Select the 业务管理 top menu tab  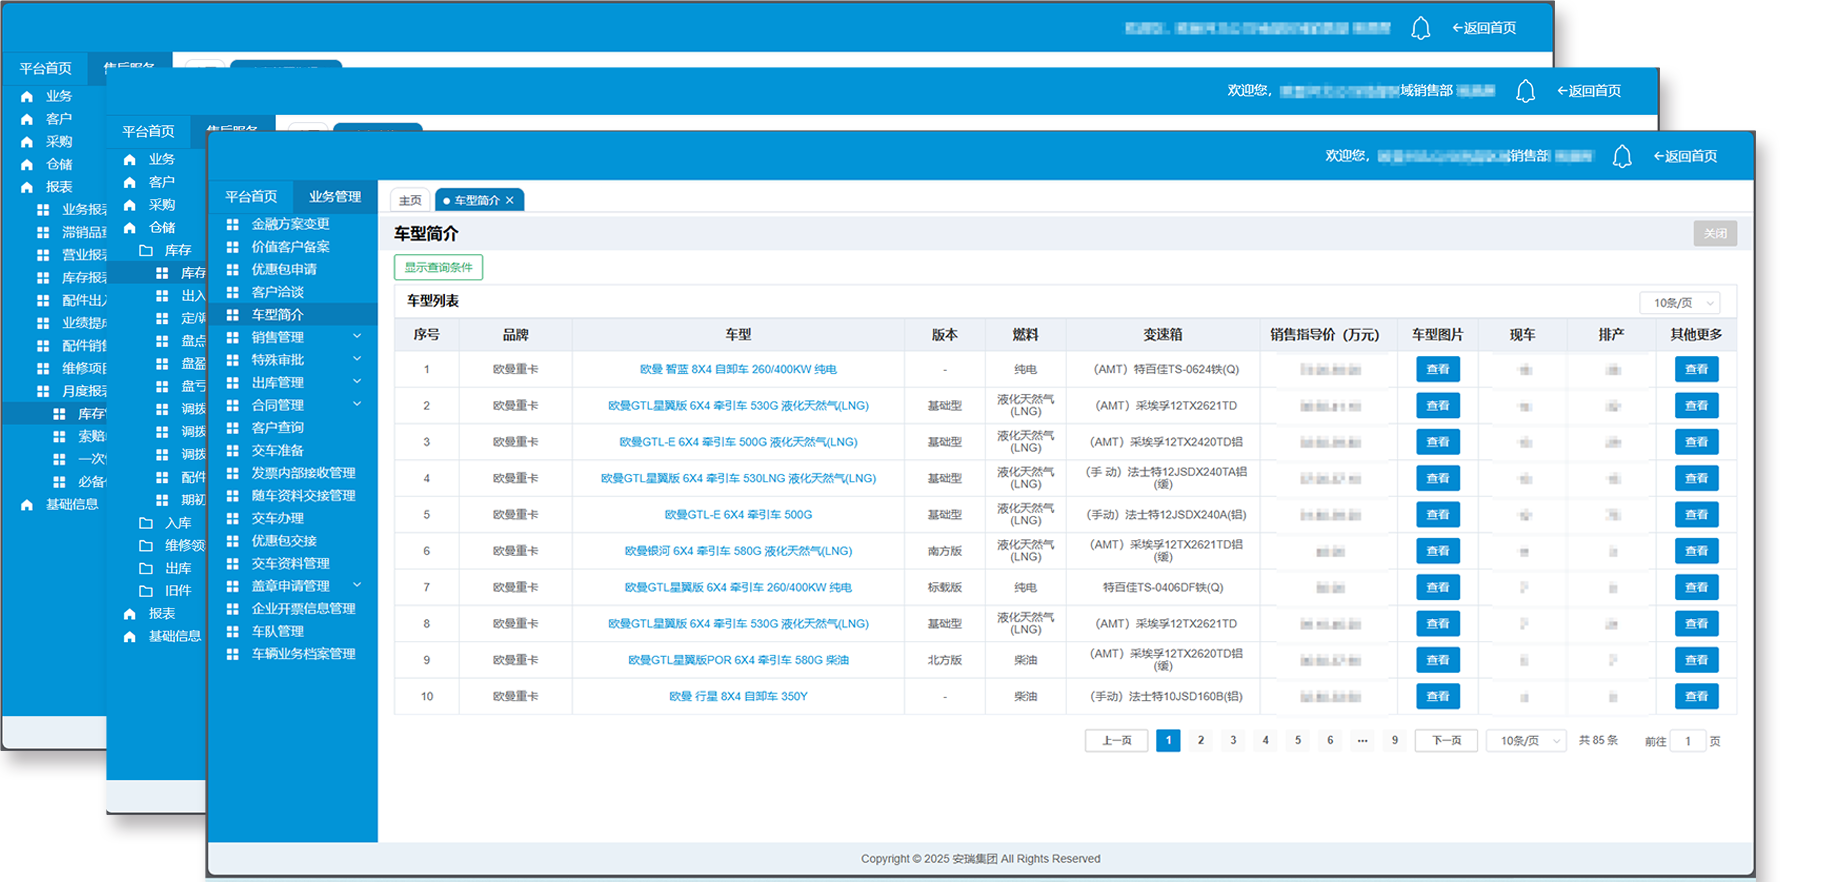[x=335, y=197]
